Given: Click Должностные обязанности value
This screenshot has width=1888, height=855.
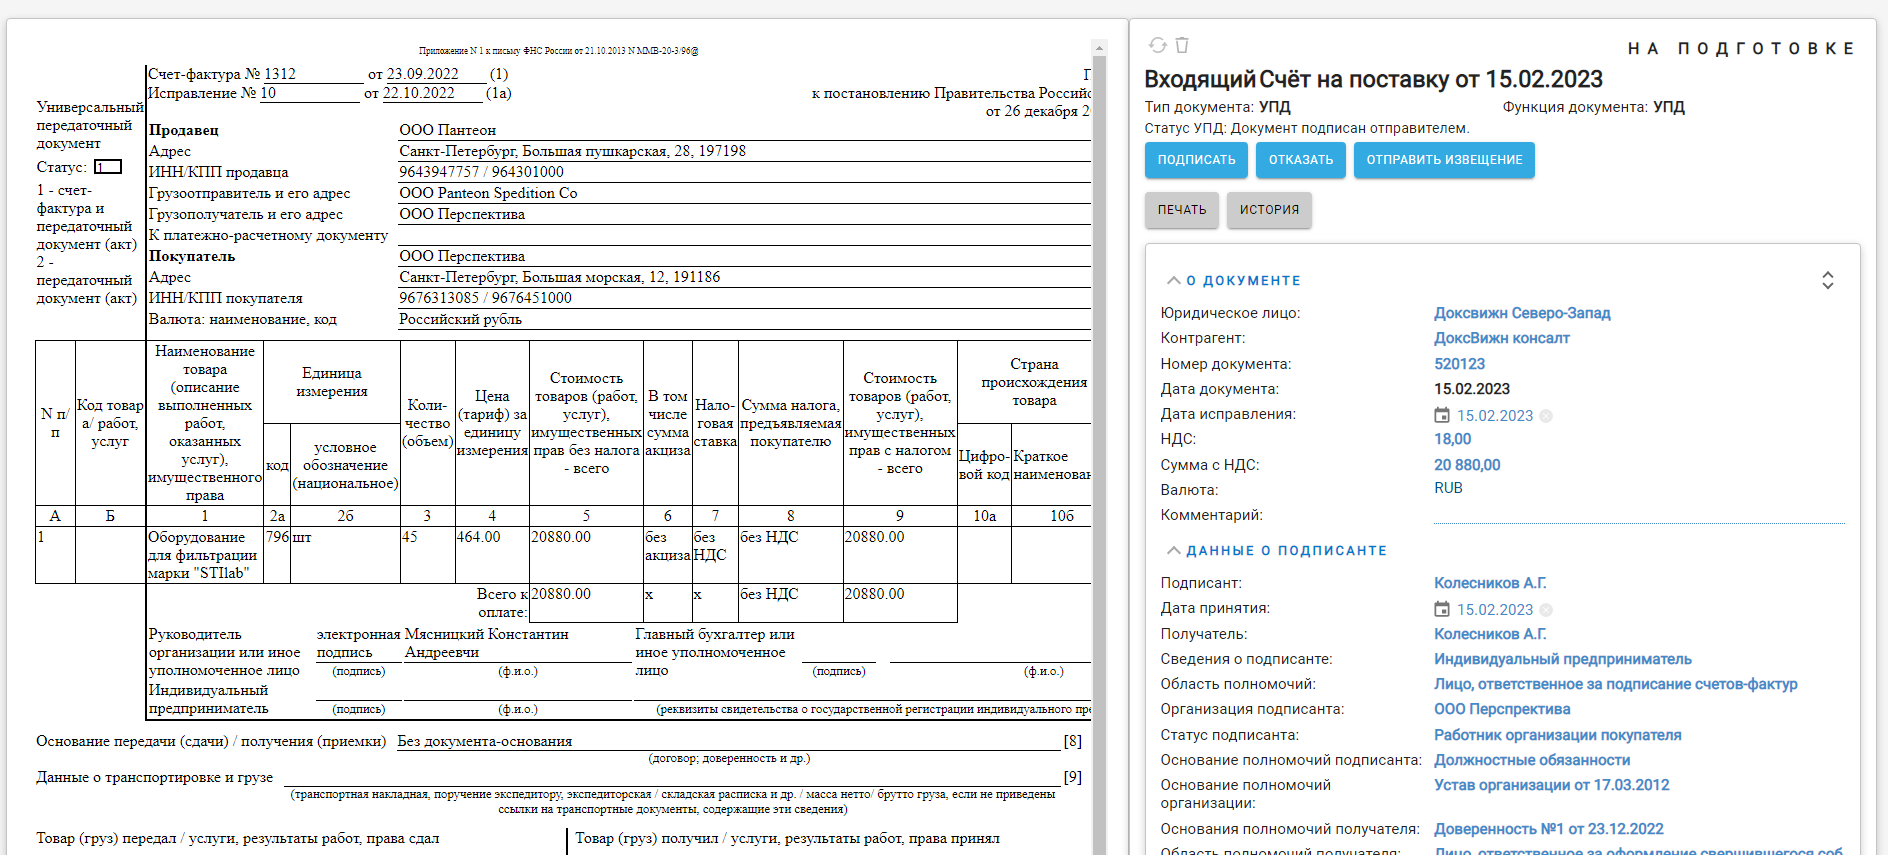Looking at the screenshot, I should pos(1532,760).
